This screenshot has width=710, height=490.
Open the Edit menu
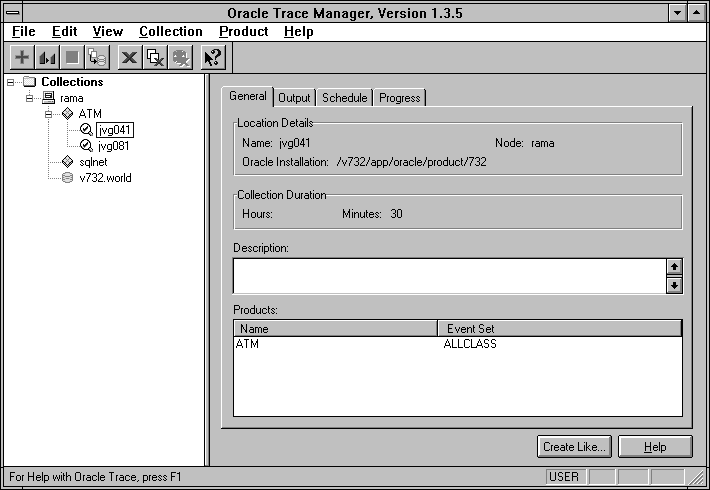64,32
